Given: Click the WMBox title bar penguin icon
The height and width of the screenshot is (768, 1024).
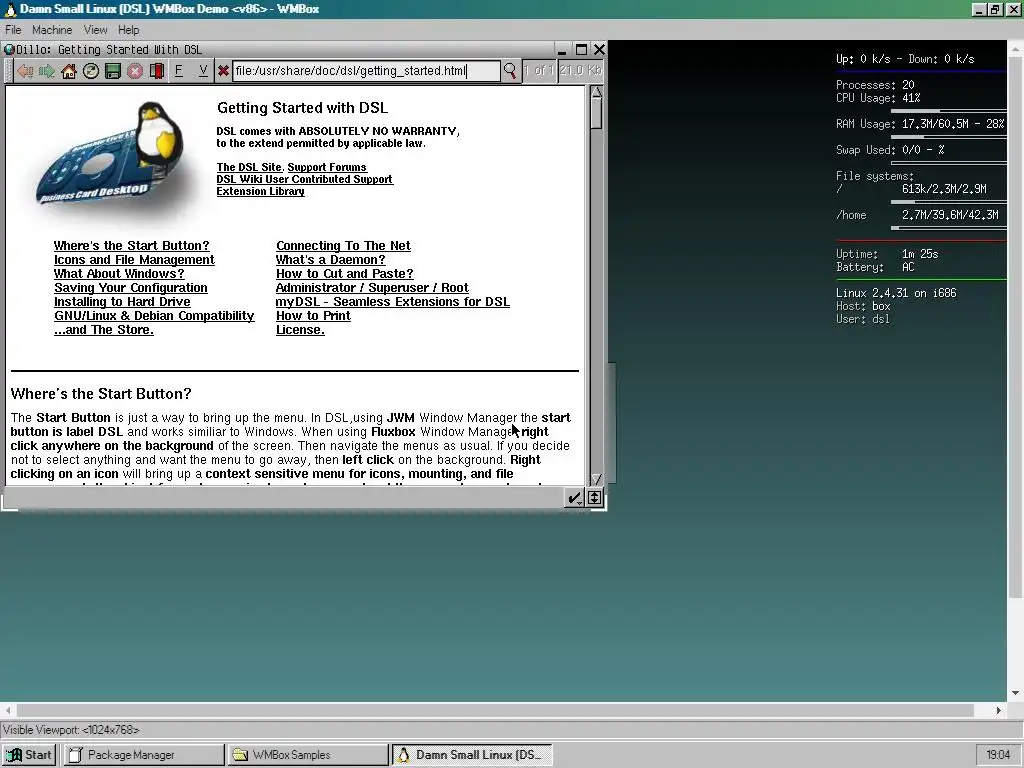Looking at the screenshot, I should pos(10,9).
